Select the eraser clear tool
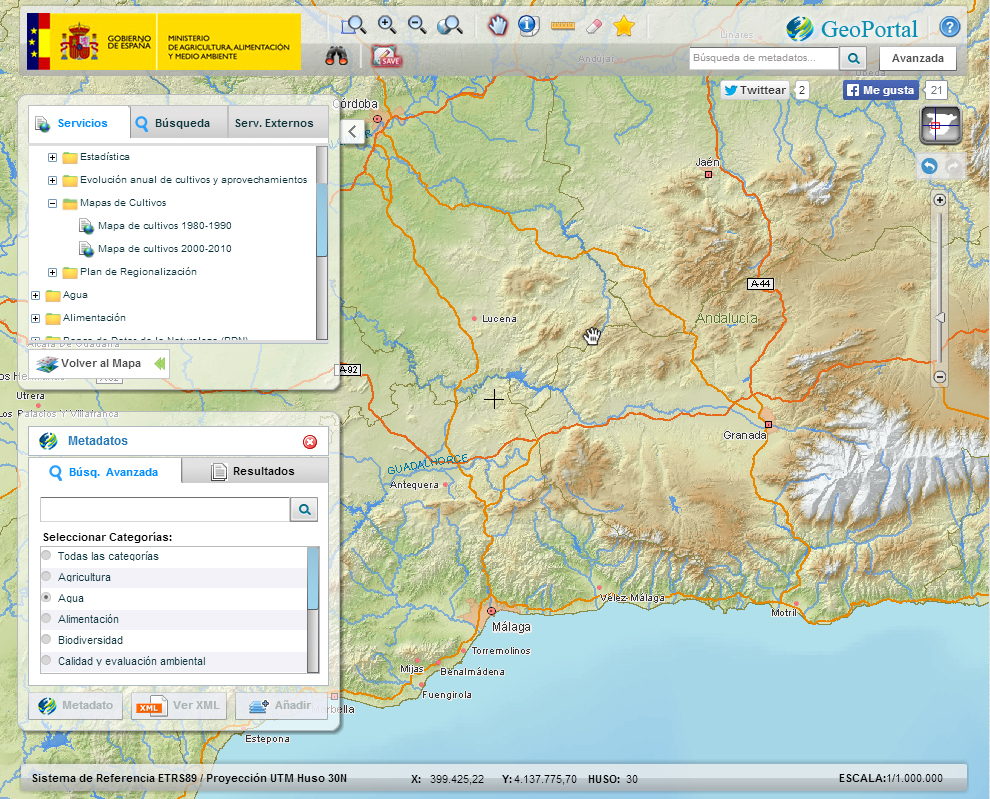The height and width of the screenshot is (799, 990). click(594, 26)
